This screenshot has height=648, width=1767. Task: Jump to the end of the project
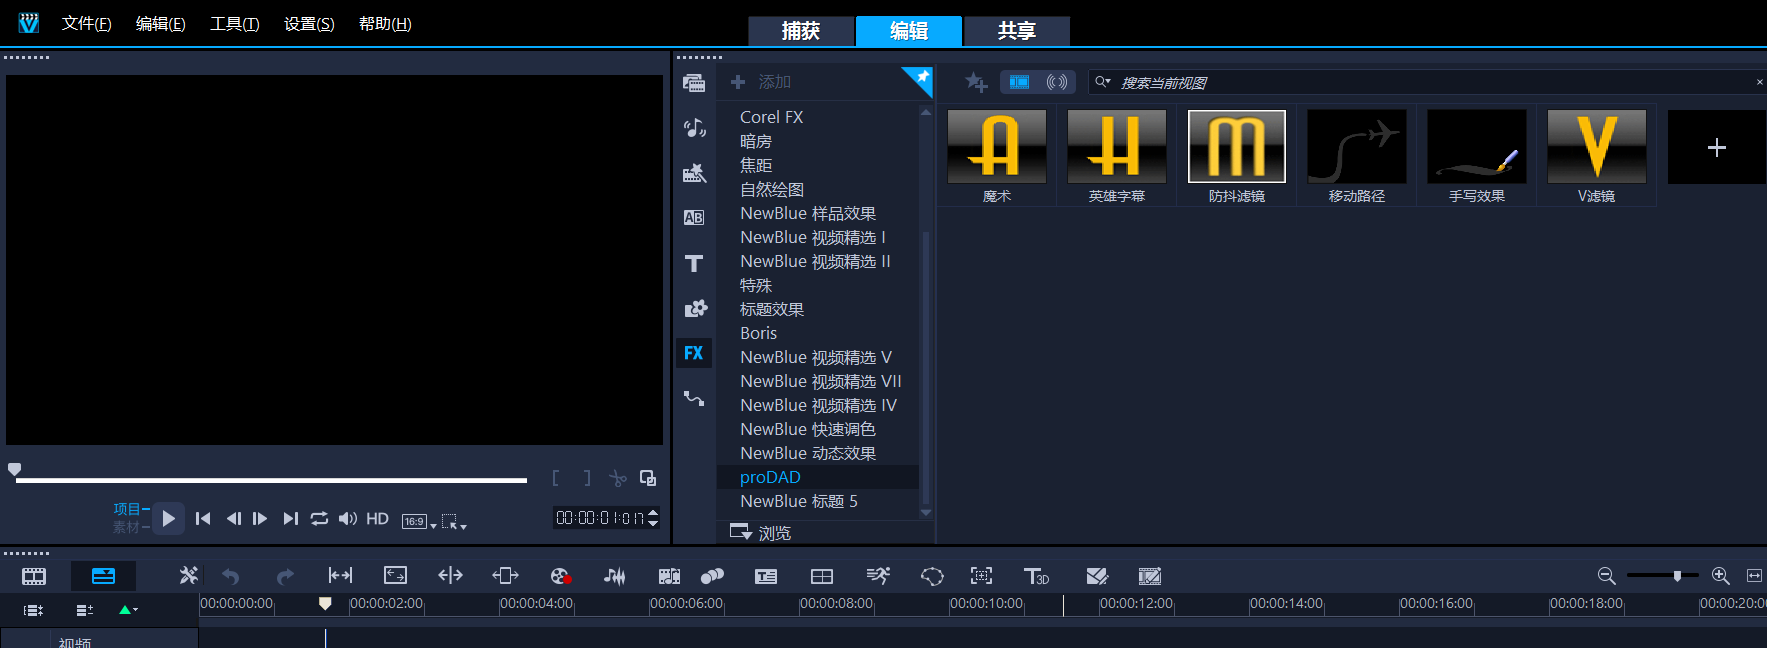pos(290,518)
